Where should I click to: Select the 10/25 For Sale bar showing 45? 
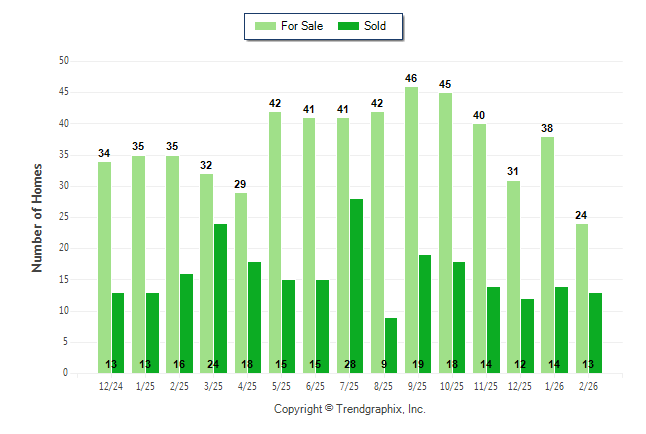[445, 233]
